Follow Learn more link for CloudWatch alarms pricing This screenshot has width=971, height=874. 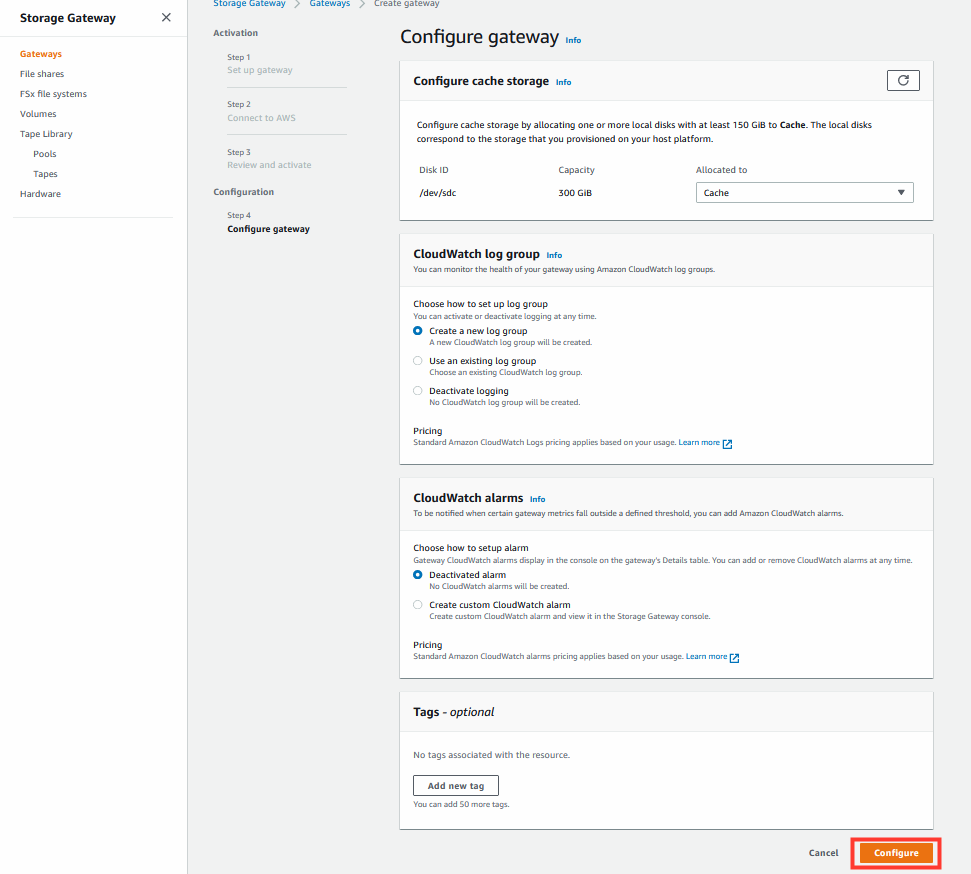click(707, 657)
